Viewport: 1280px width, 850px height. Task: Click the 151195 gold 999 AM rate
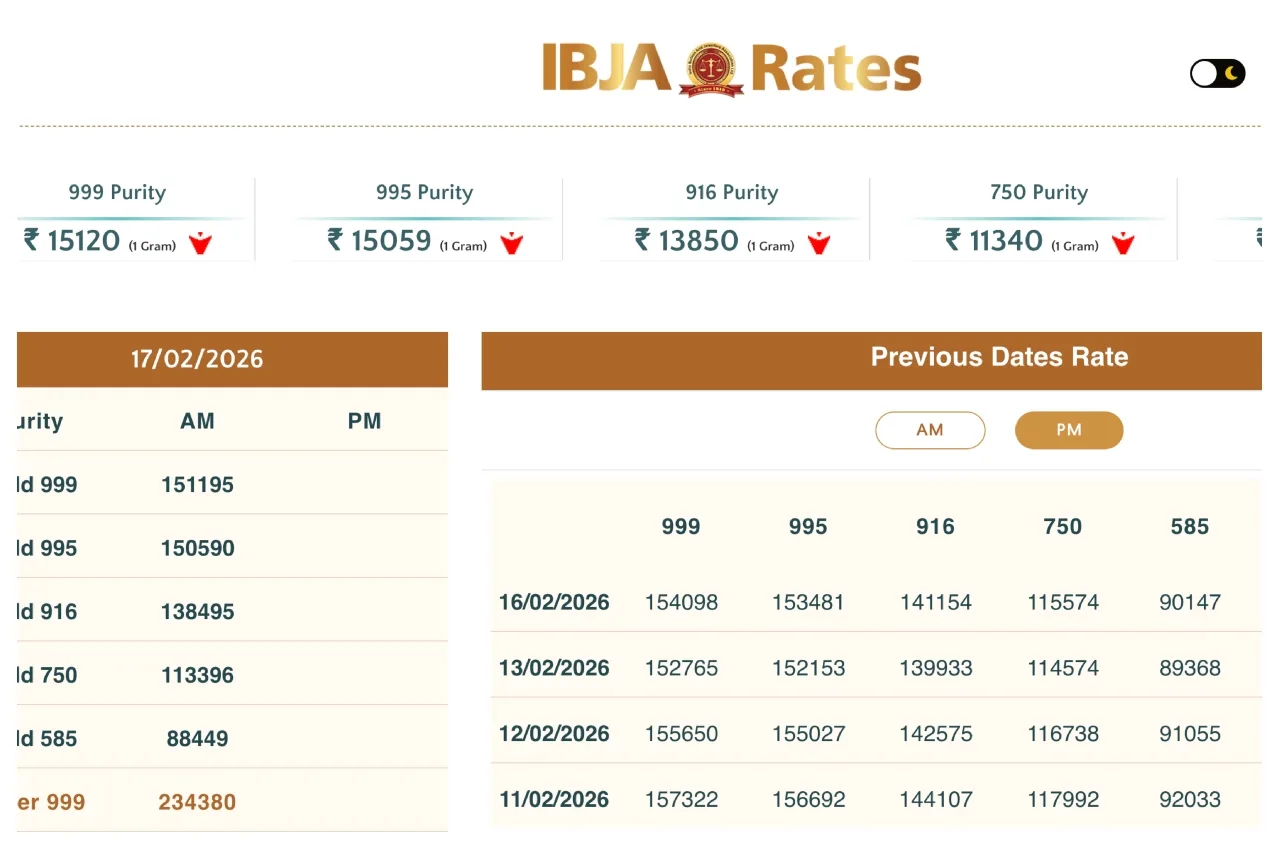point(197,485)
